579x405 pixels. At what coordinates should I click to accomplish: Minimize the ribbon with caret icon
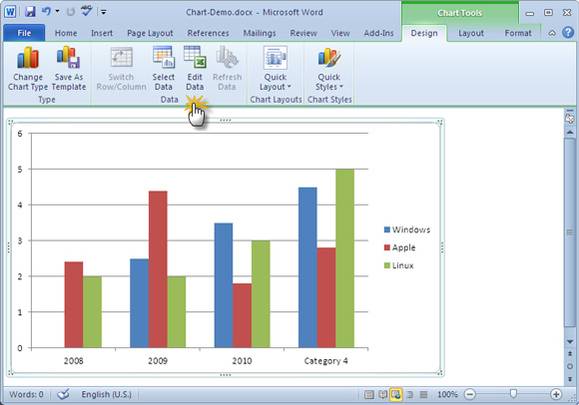click(552, 33)
